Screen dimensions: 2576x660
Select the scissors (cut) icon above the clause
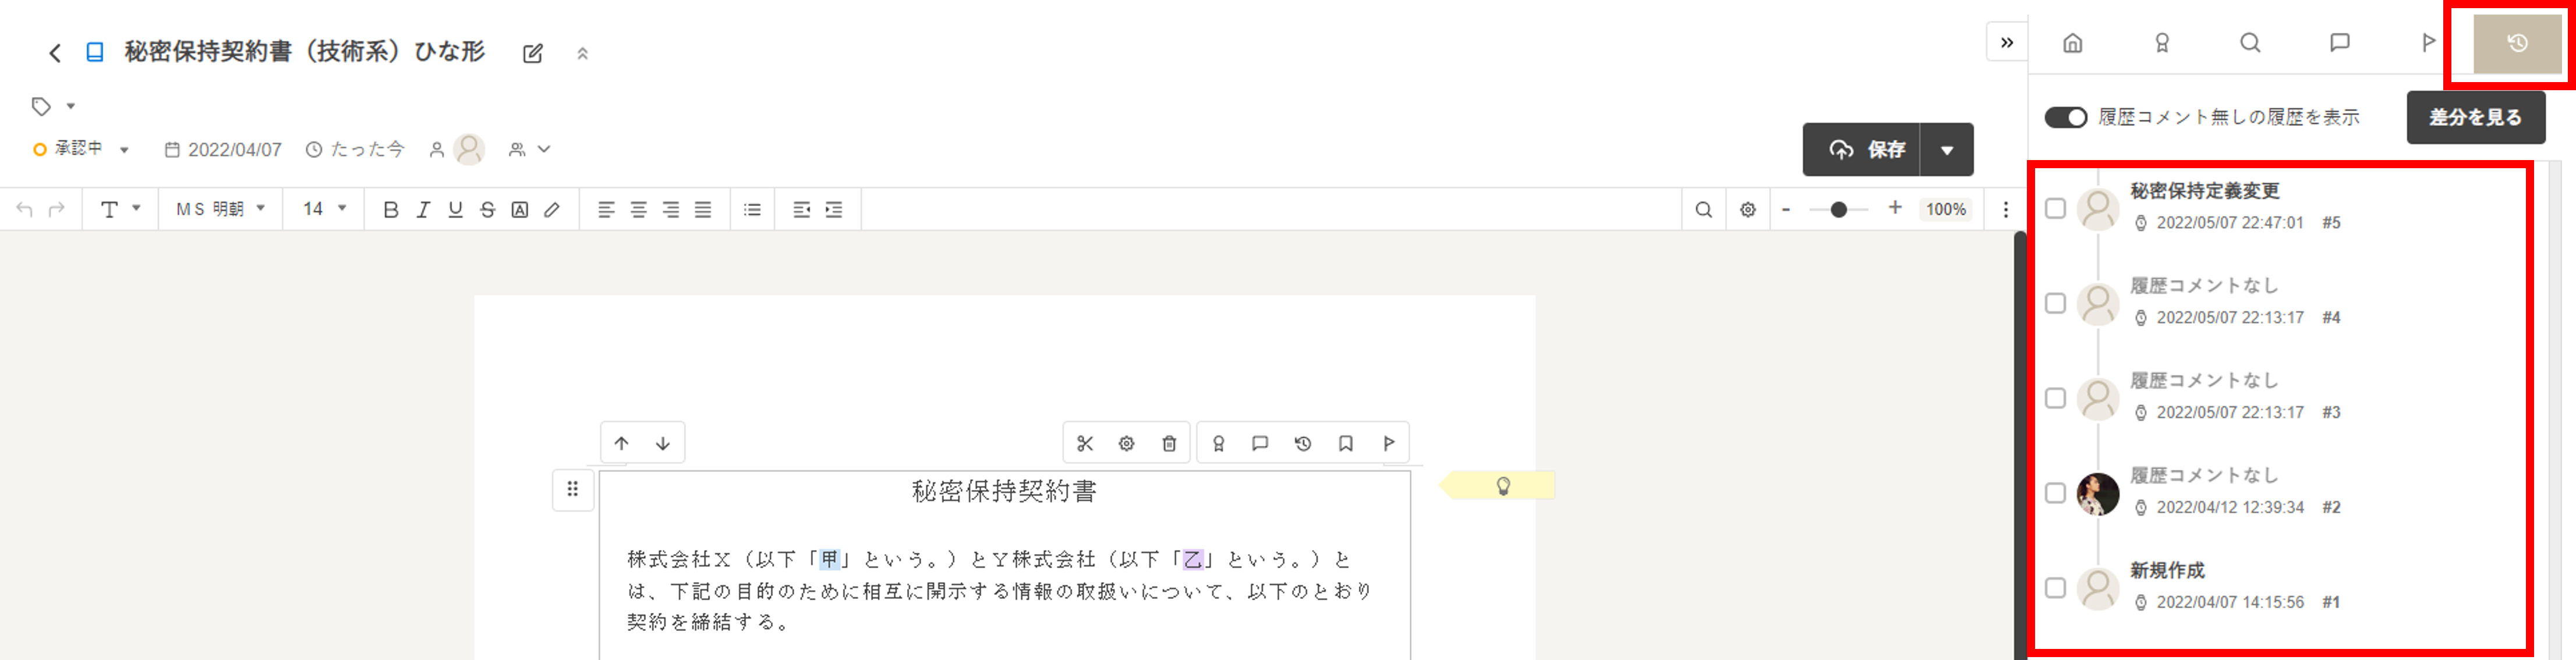click(1085, 443)
